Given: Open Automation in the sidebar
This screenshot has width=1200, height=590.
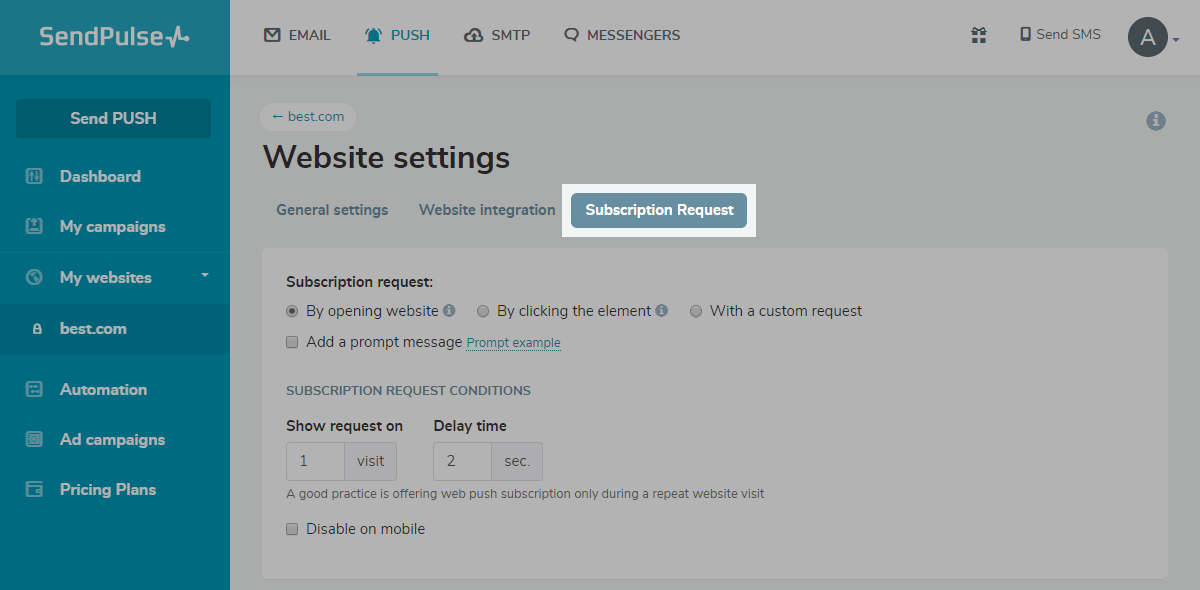Looking at the screenshot, I should point(103,389).
